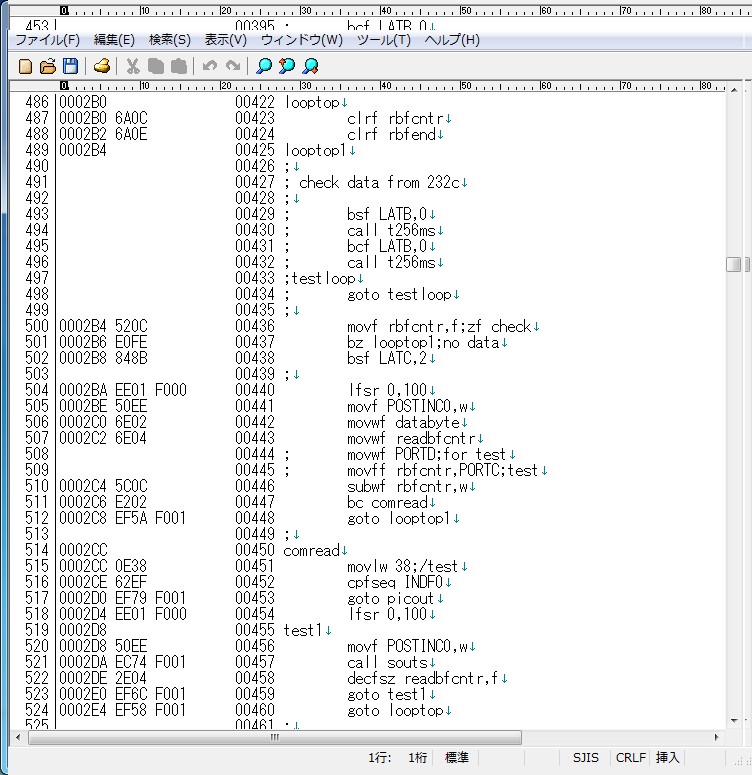The width and height of the screenshot is (752, 775).
Task: Click the editor column ruler
Action: tap(368, 86)
